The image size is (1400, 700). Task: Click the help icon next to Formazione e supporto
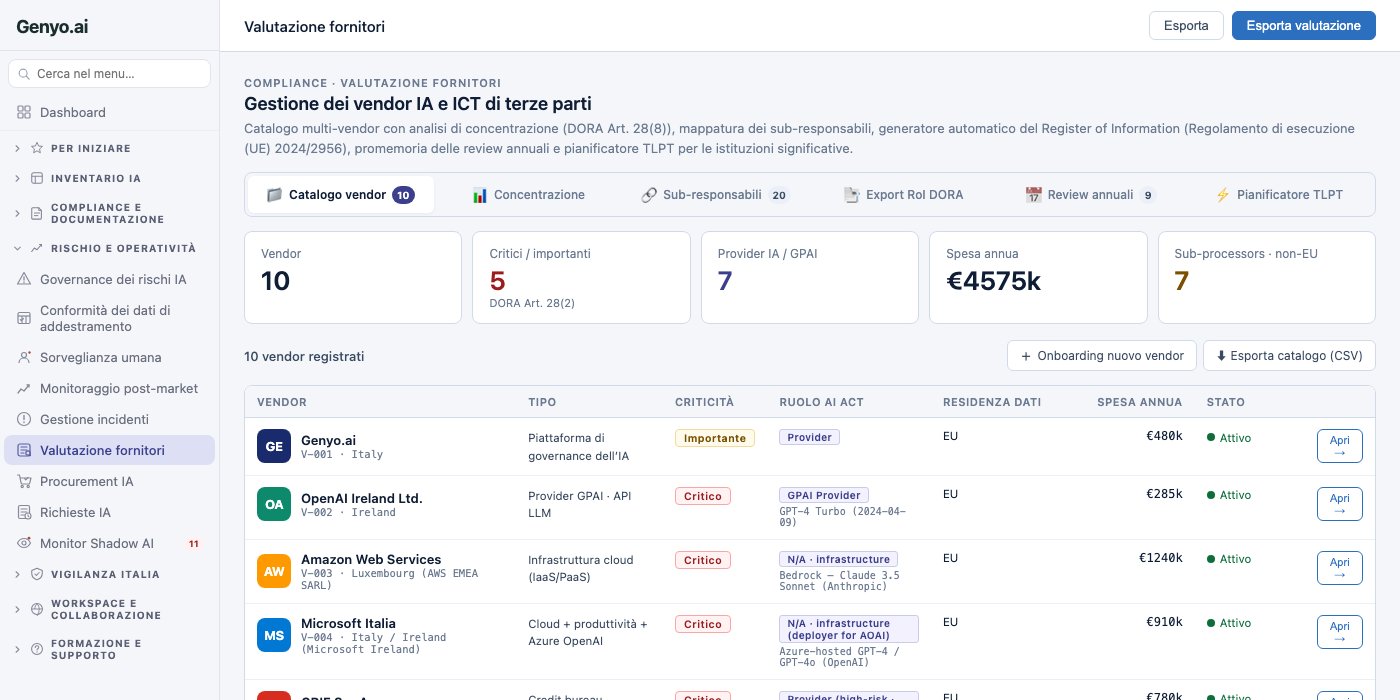[37, 649]
